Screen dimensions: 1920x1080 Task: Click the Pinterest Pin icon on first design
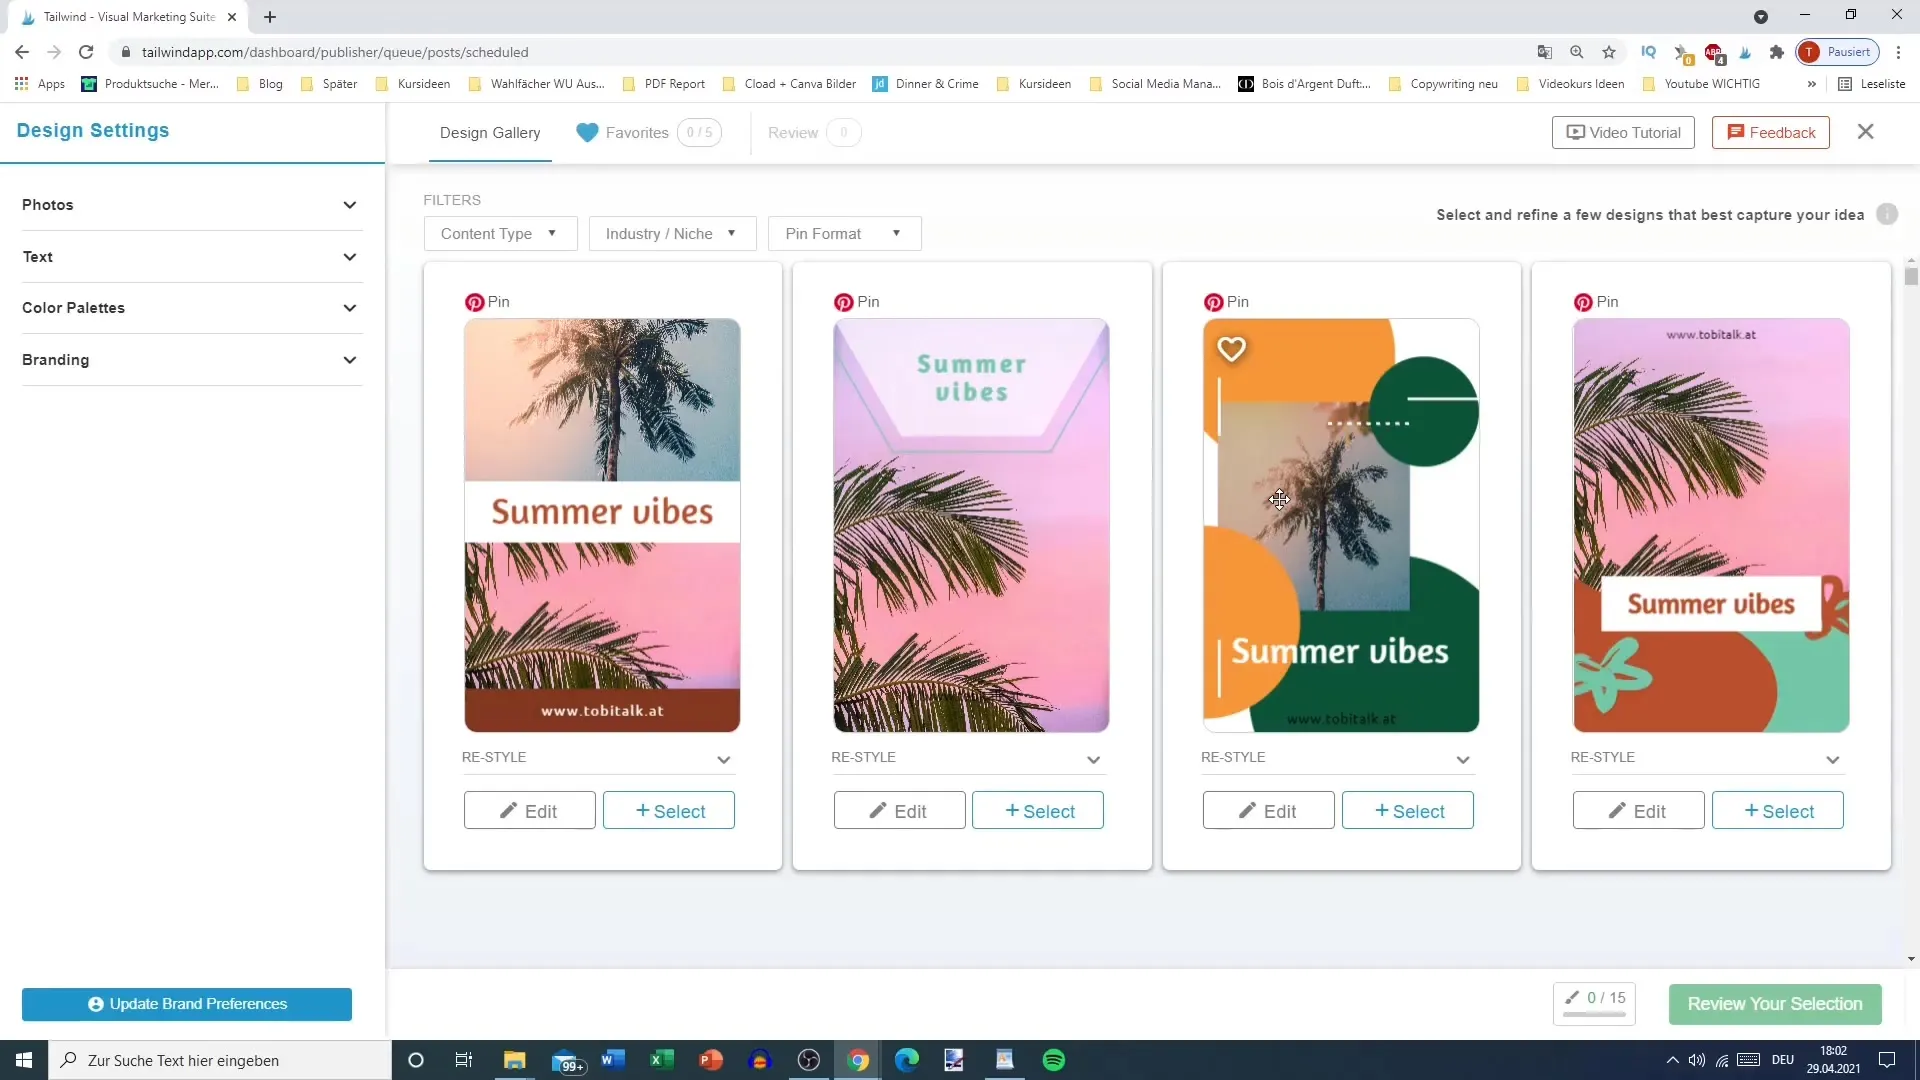tap(473, 301)
